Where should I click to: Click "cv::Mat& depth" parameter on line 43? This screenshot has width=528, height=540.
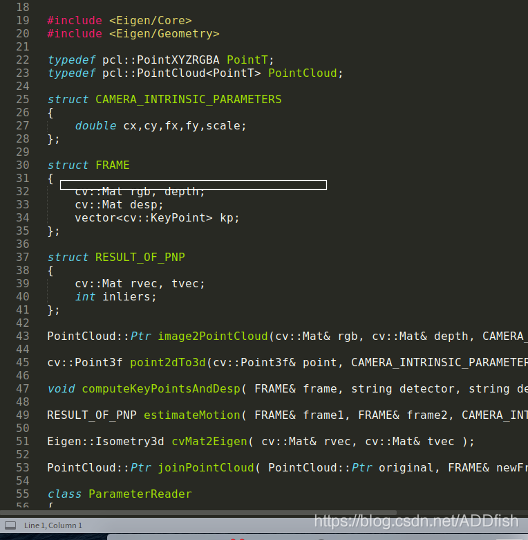point(420,336)
